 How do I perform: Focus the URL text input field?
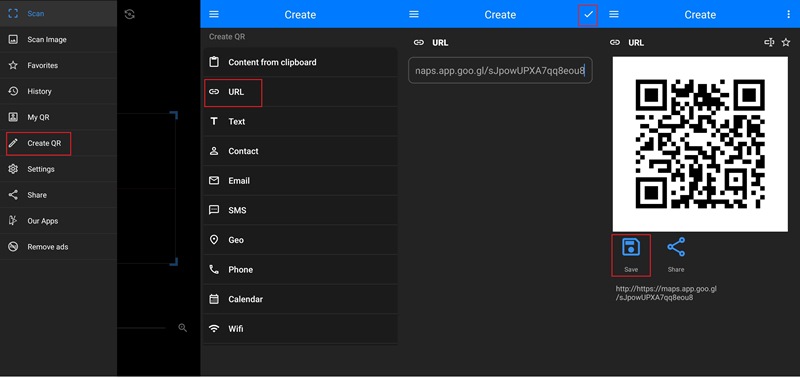click(x=500, y=70)
